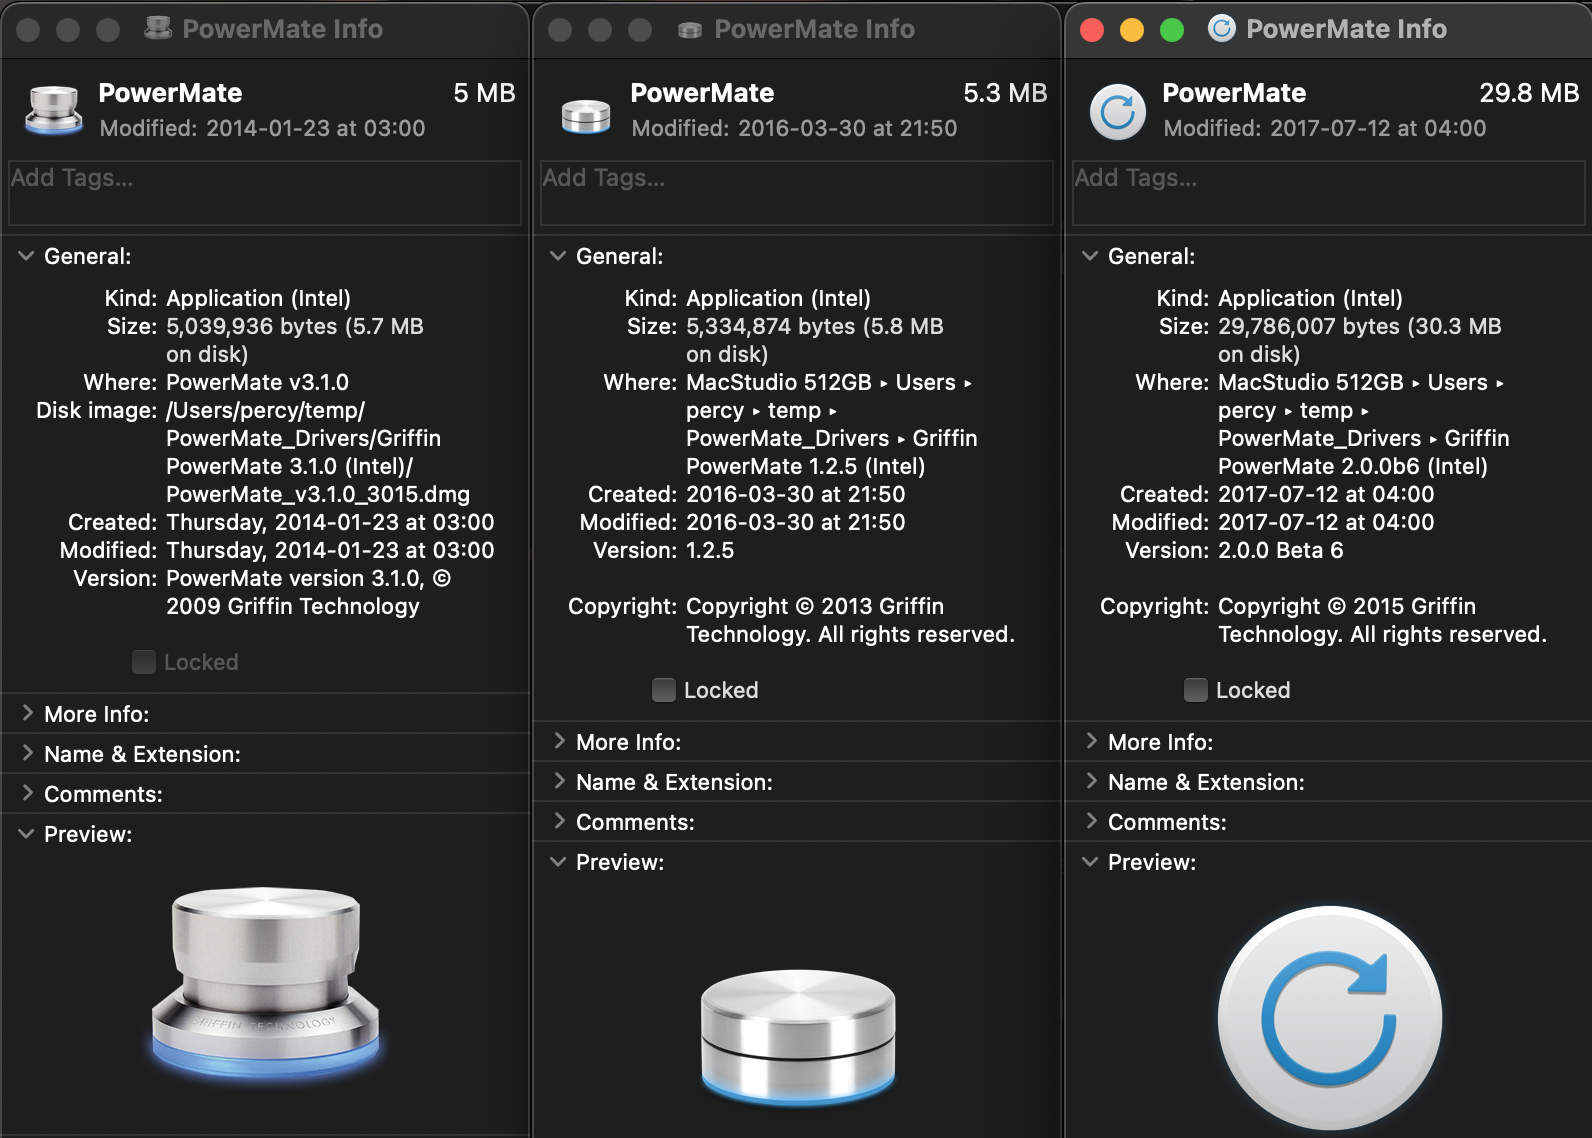Viewport: 1592px width, 1138px height.
Task: Click the Created value "Thursday, 2014-01-23 at 03:00"
Action: 330,522
